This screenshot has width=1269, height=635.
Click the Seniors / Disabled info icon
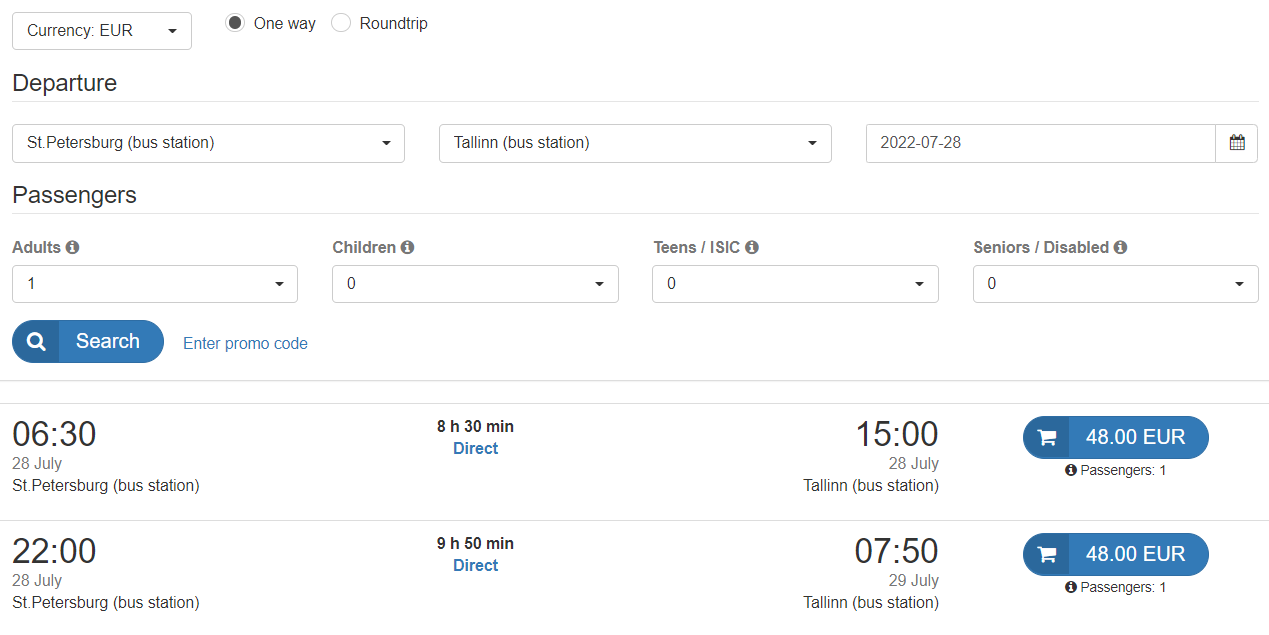(1121, 247)
